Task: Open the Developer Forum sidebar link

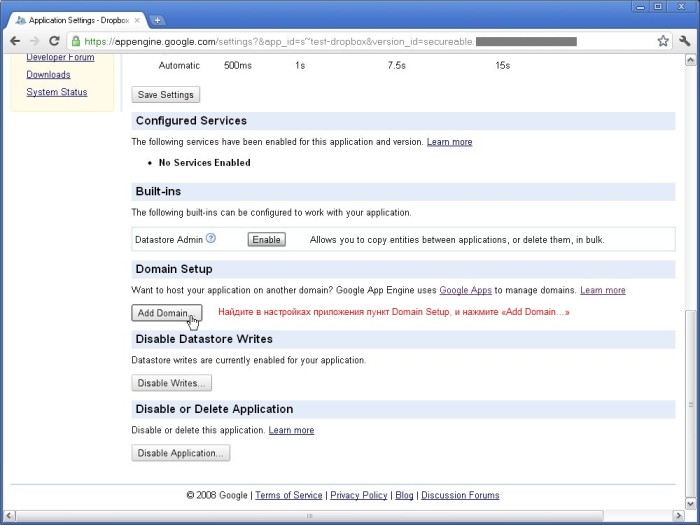Action: tap(60, 57)
